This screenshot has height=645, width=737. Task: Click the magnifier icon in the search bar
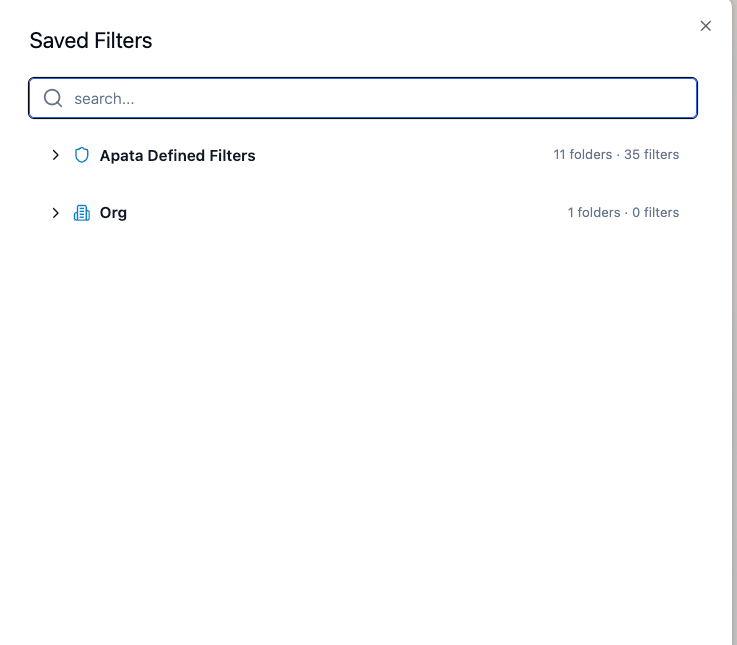[54, 99]
